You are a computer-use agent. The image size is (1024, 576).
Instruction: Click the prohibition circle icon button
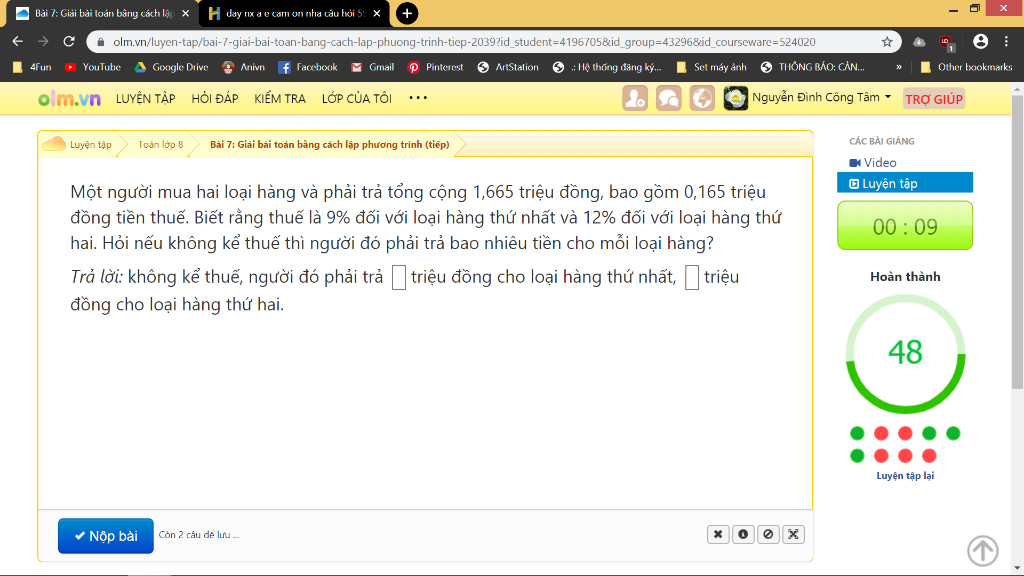click(x=768, y=534)
